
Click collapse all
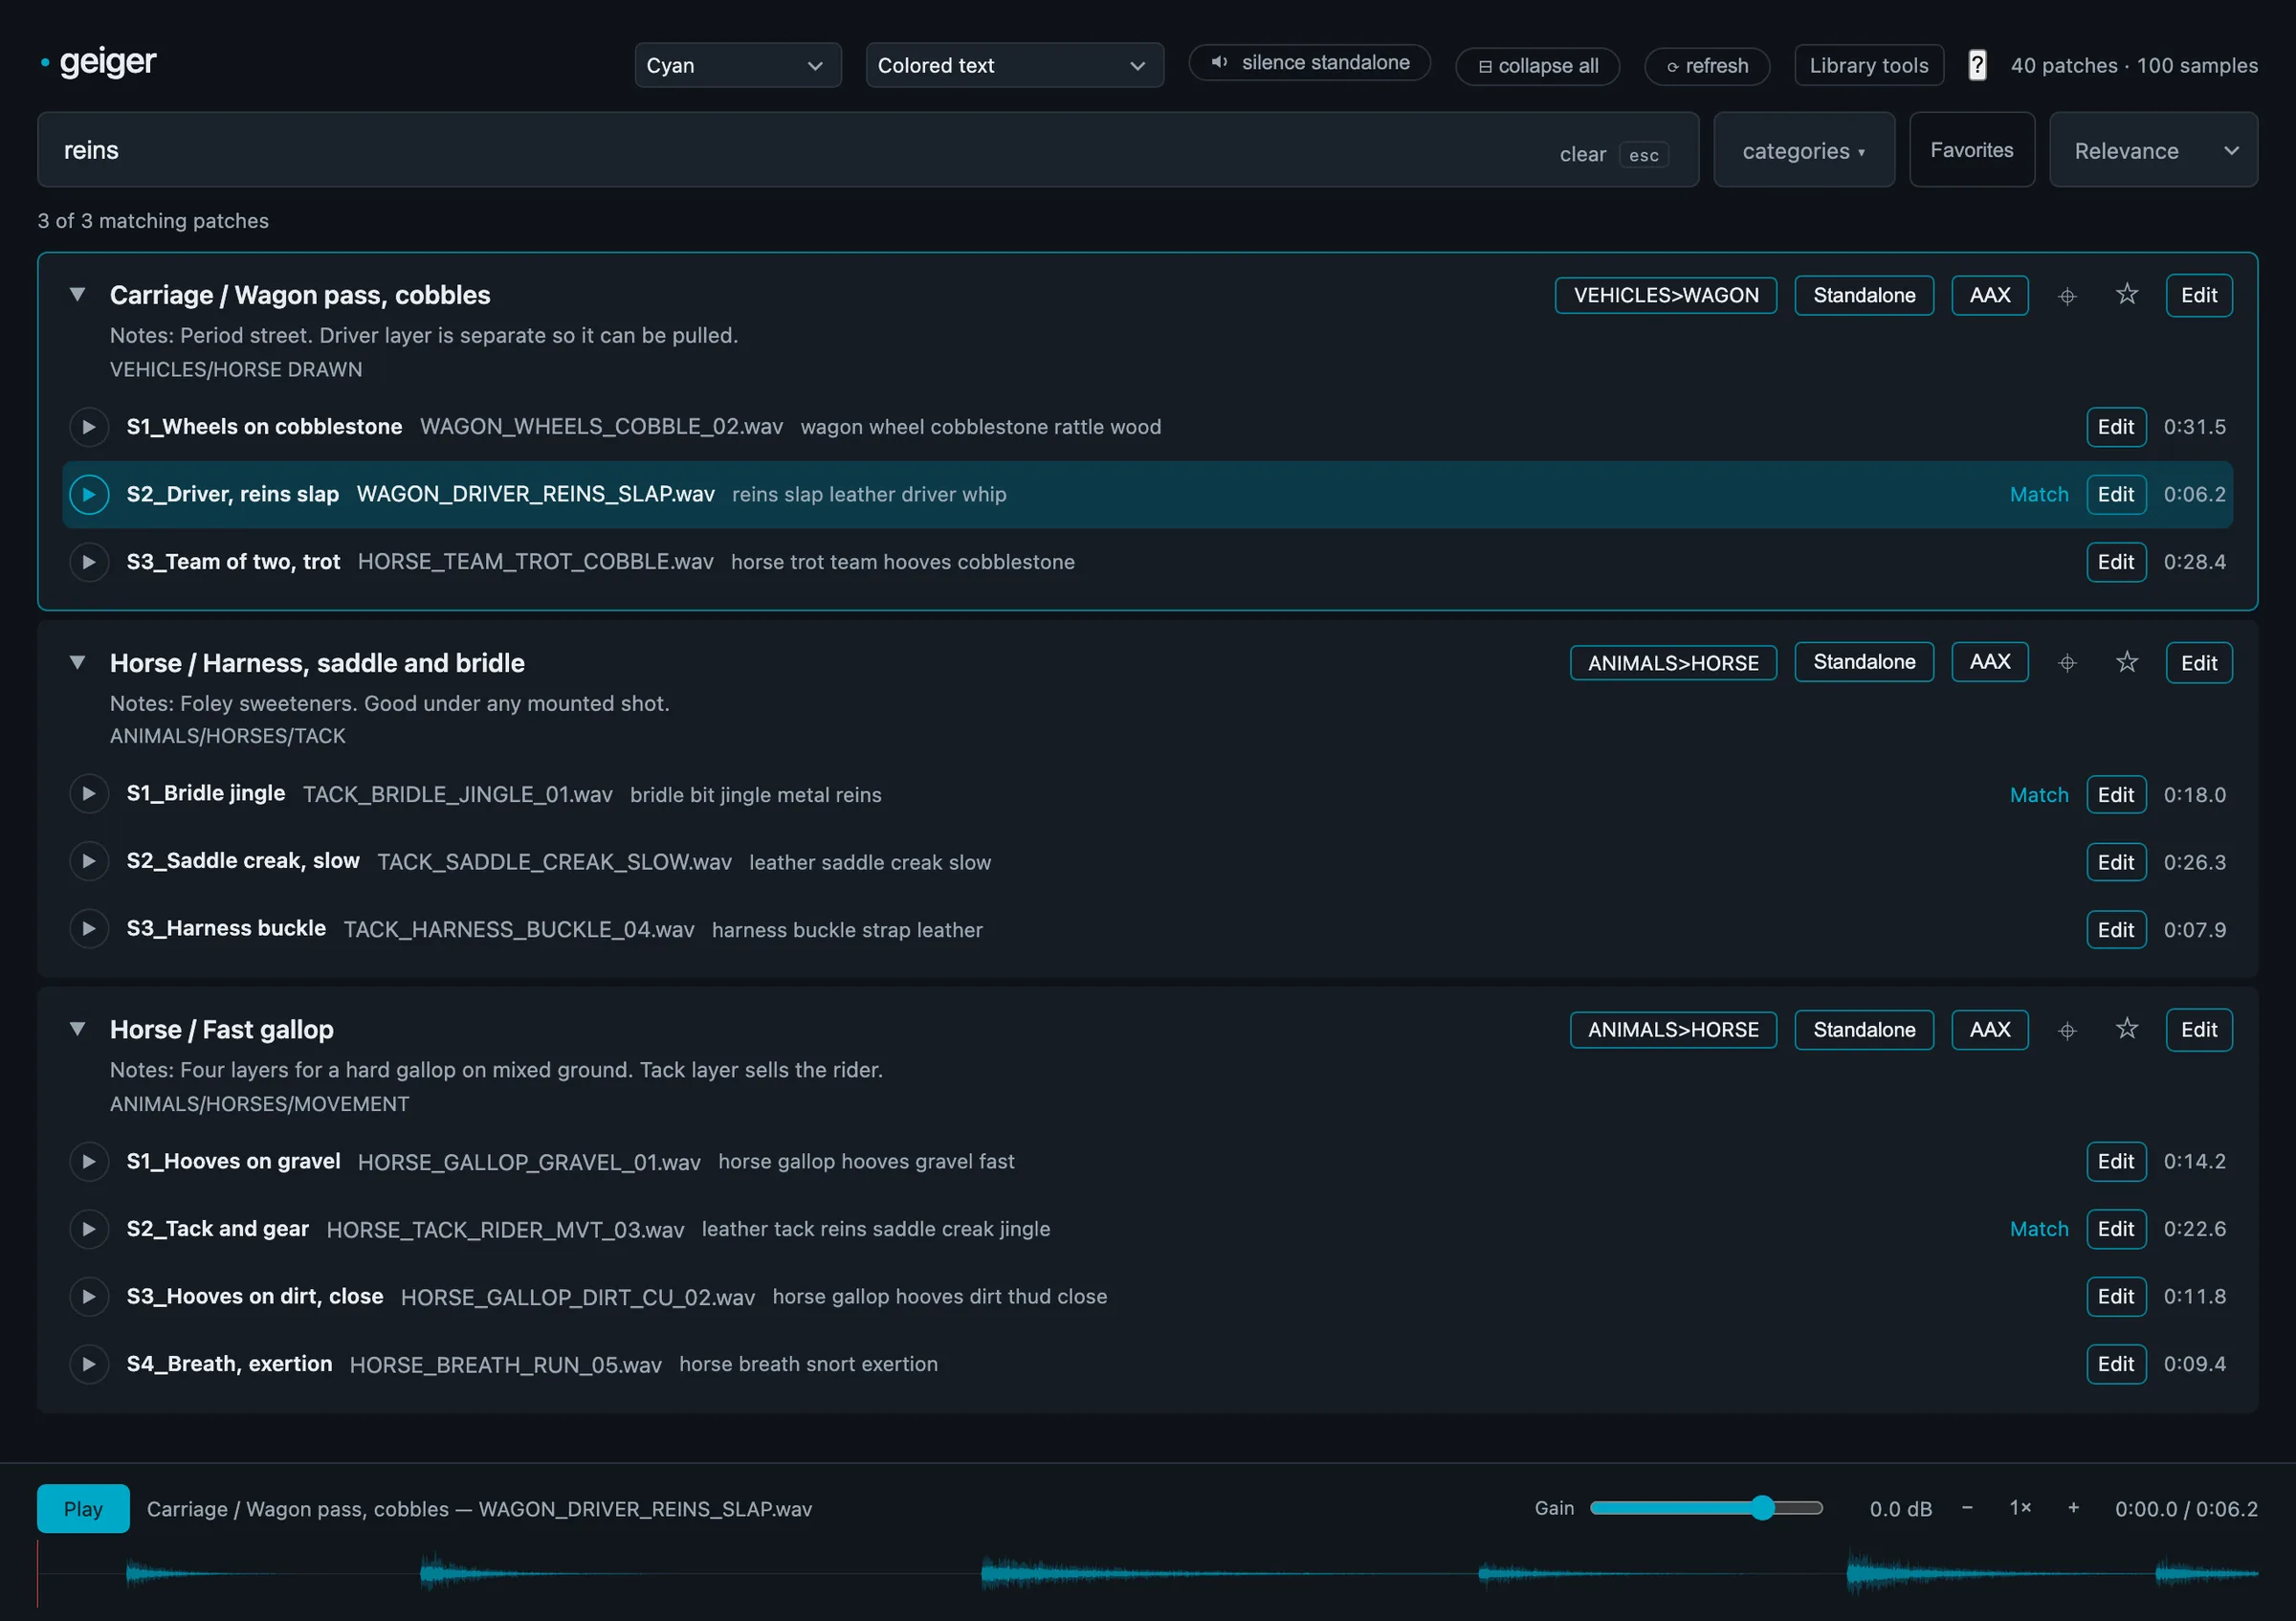(x=1537, y=67)
